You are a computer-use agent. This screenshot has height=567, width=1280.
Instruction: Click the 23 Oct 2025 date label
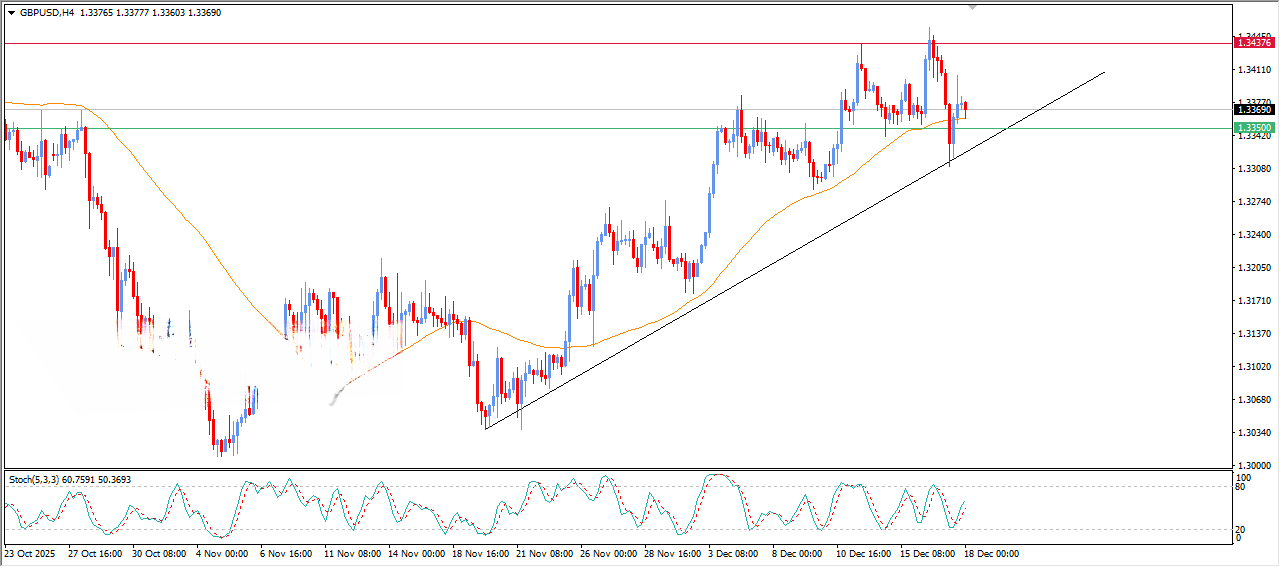tap(27, 553)
